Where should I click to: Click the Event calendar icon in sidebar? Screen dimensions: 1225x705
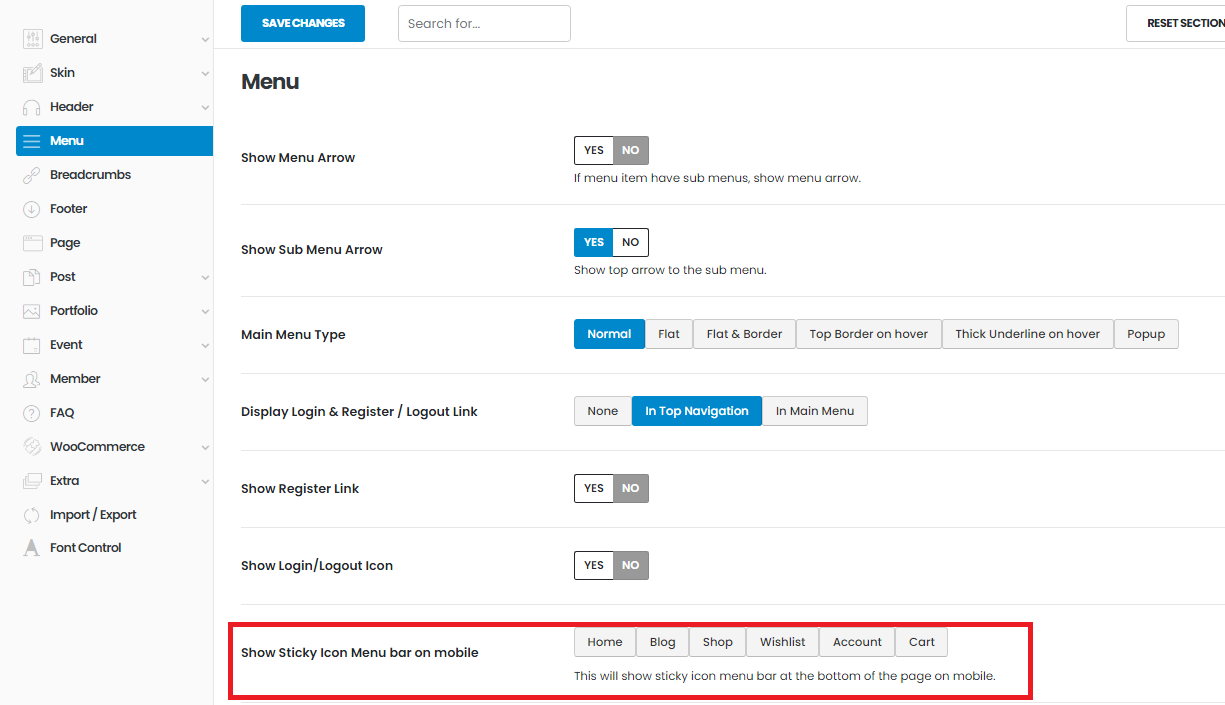(32, 345)
